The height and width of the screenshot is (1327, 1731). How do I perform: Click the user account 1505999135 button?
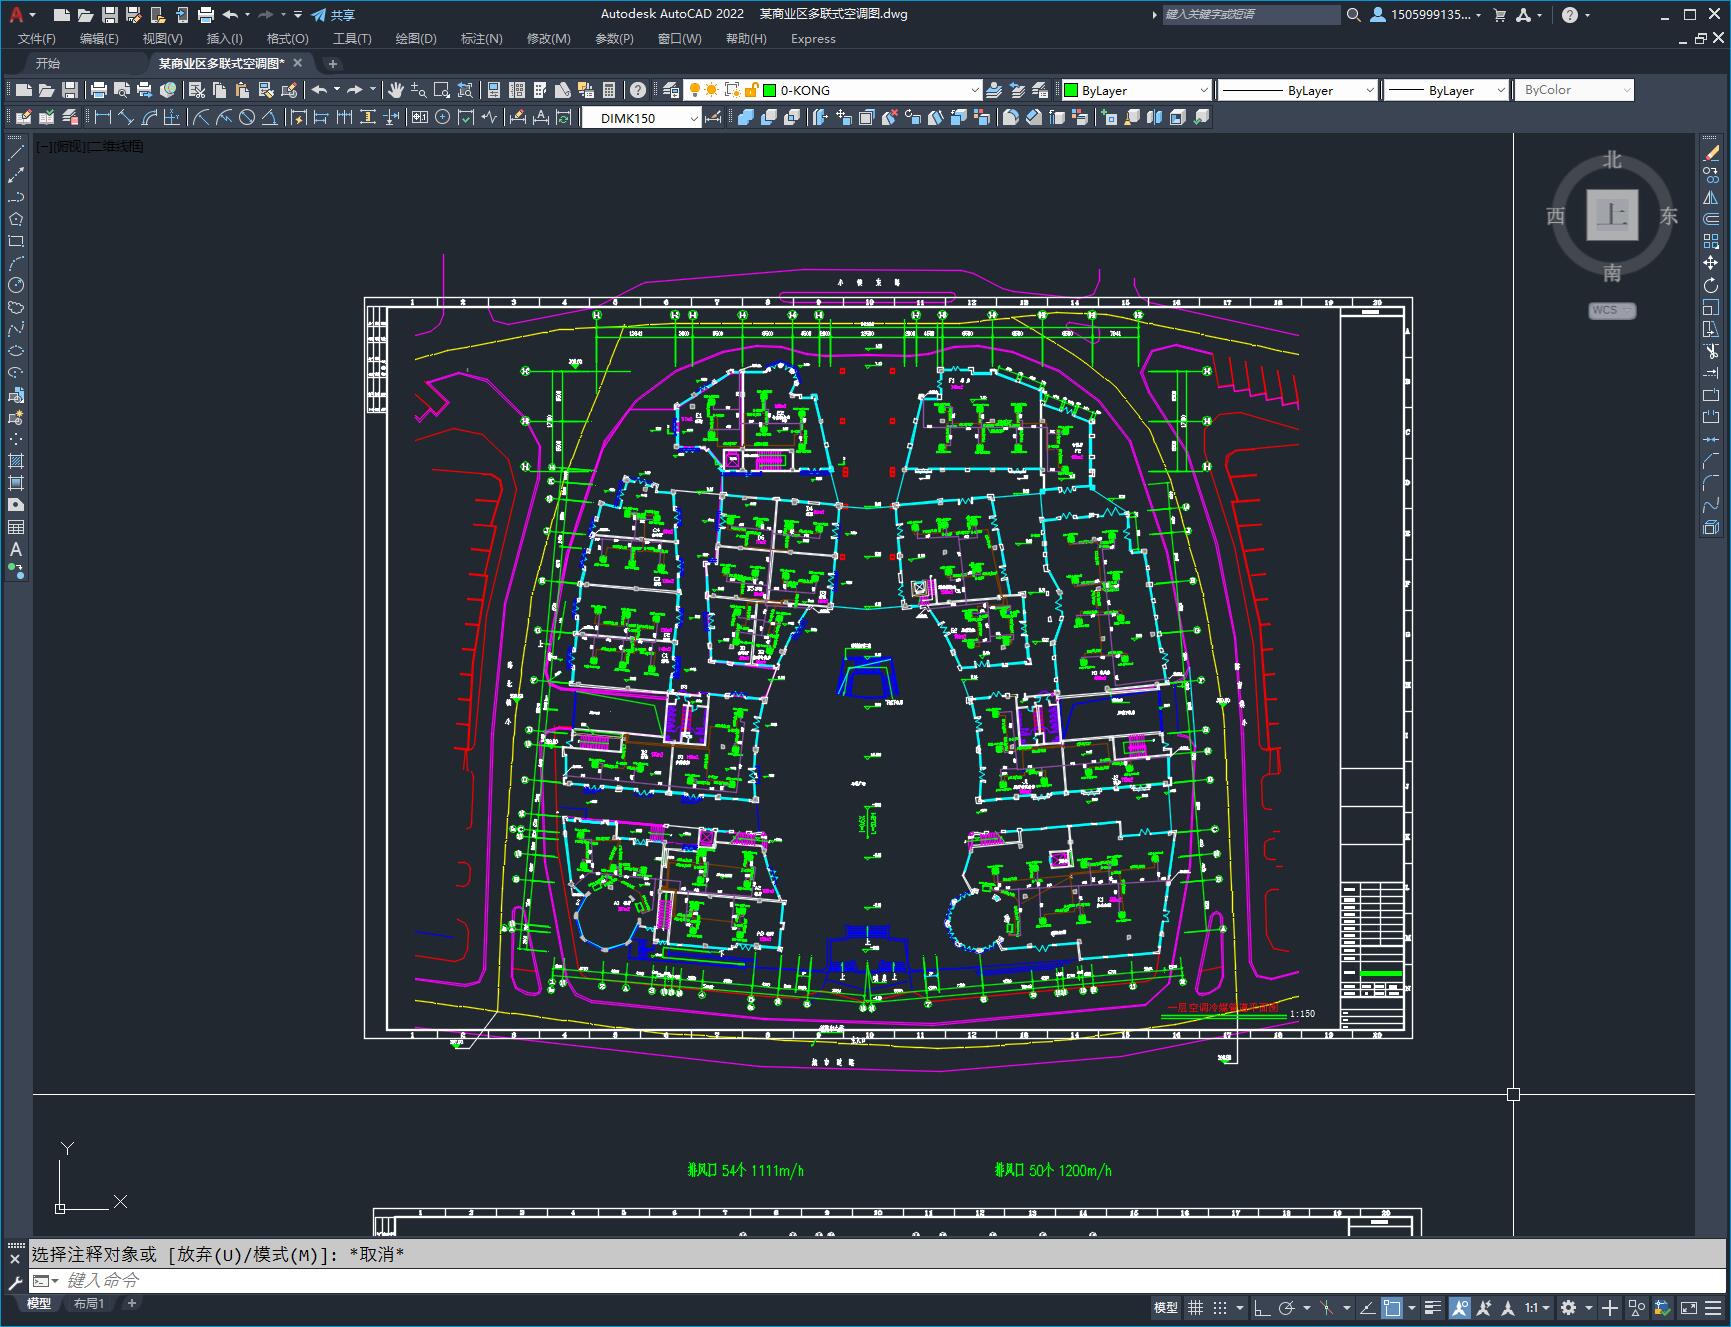tap(1426, 15)
